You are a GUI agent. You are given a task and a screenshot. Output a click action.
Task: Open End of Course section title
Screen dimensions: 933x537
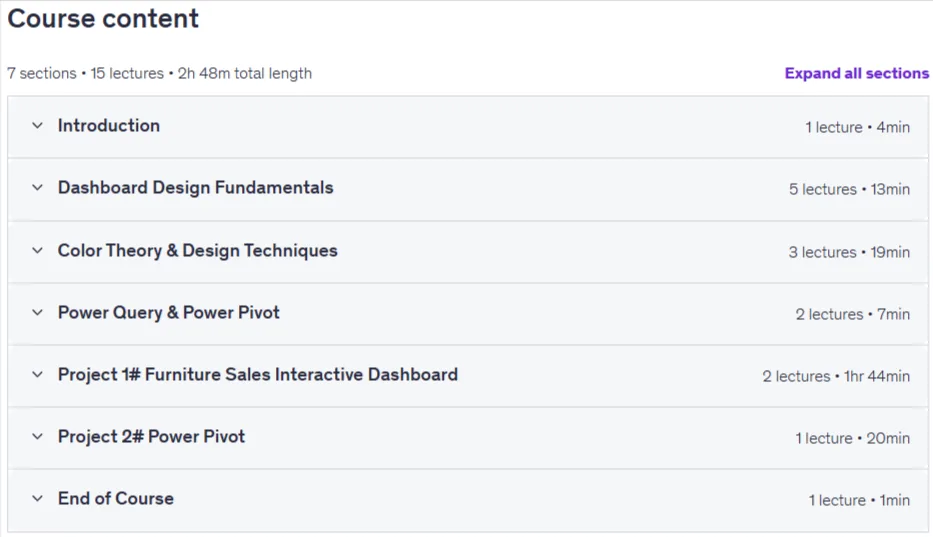(x=115, y=498)
